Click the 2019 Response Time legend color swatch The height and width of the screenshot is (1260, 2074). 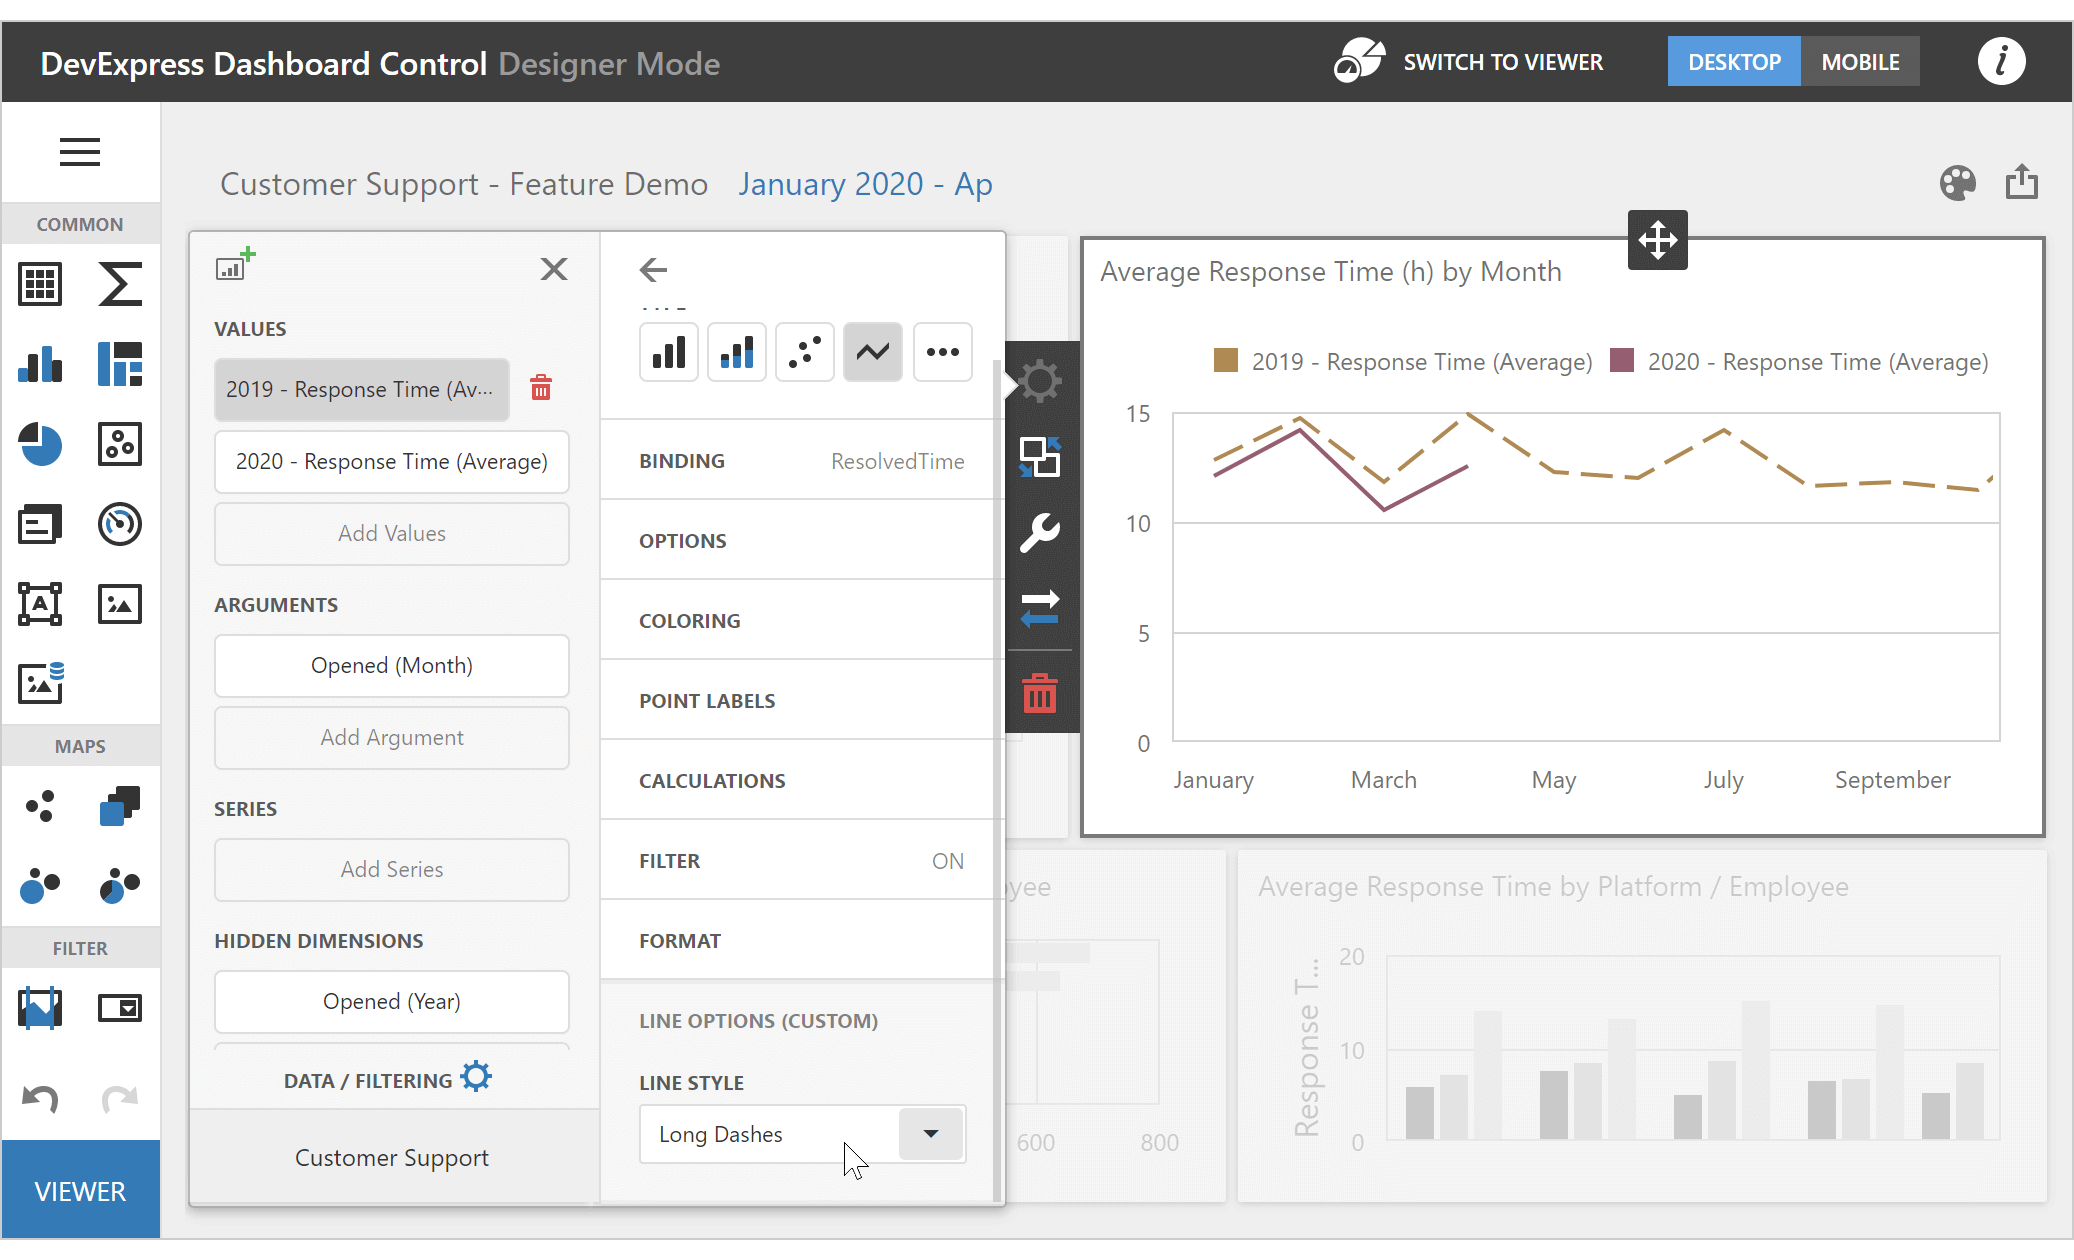pyautogui.click(x=1225, y=362)
